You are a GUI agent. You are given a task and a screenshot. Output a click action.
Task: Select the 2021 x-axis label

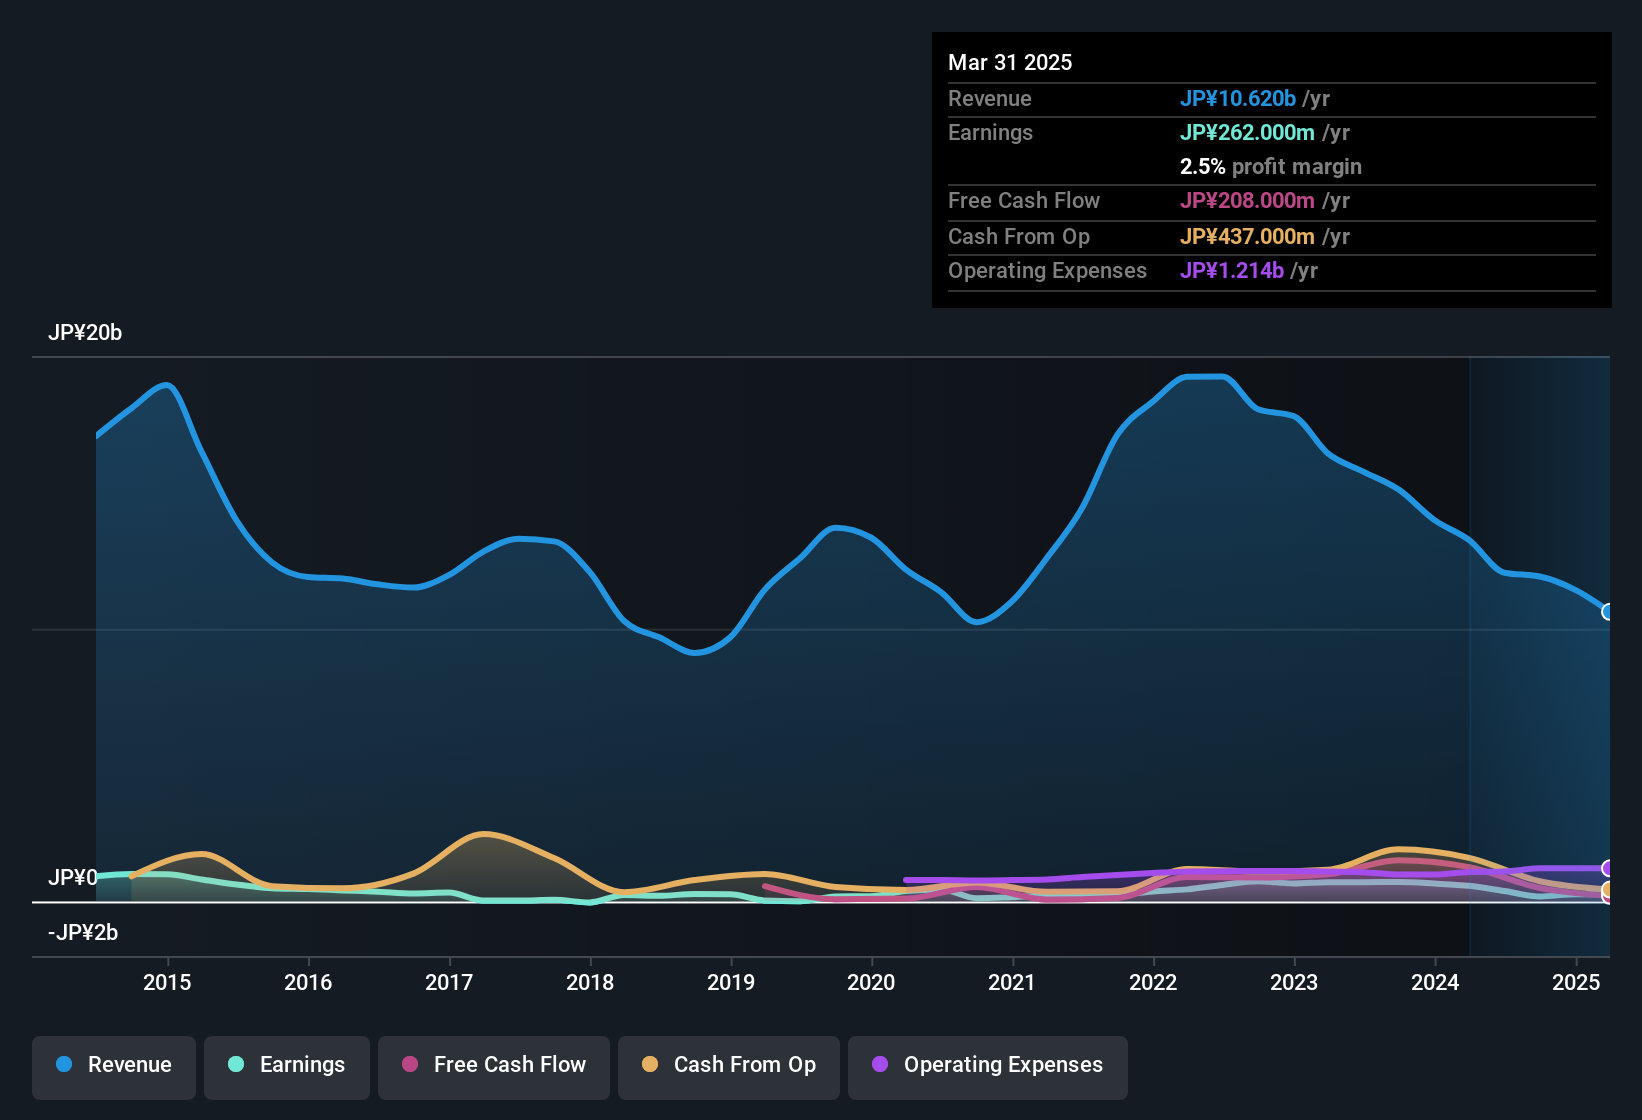(1012, 982)
